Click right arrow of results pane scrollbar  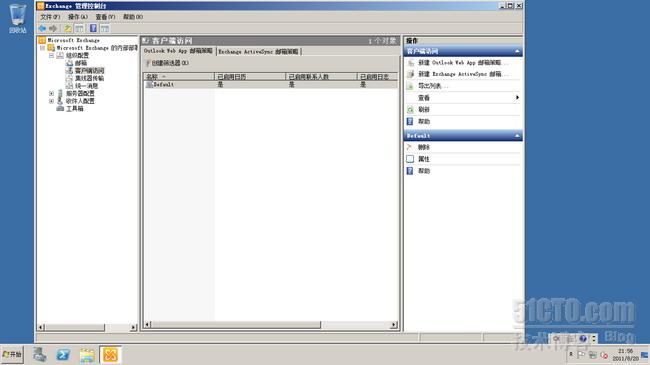393,325
